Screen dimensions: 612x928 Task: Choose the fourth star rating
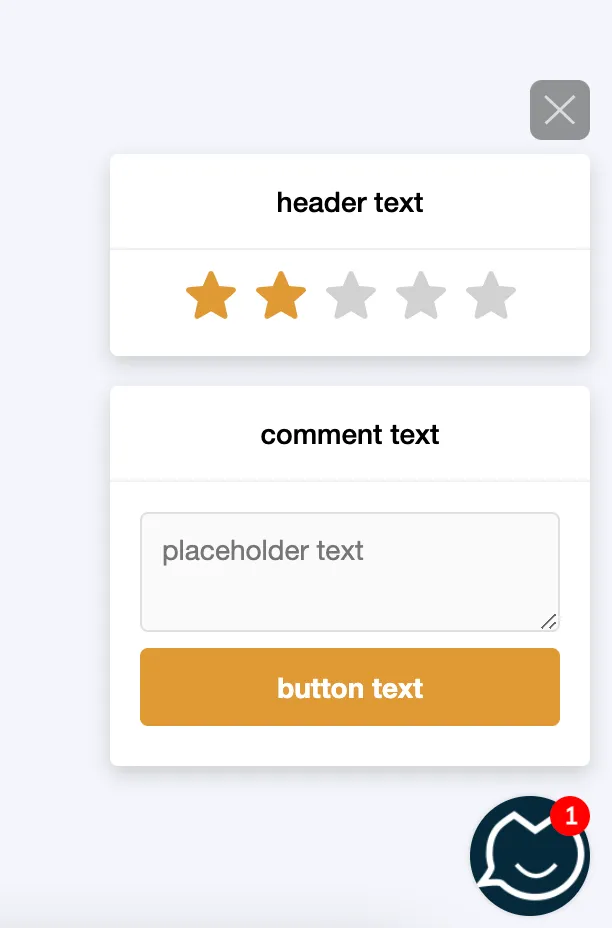click(421, 297)
